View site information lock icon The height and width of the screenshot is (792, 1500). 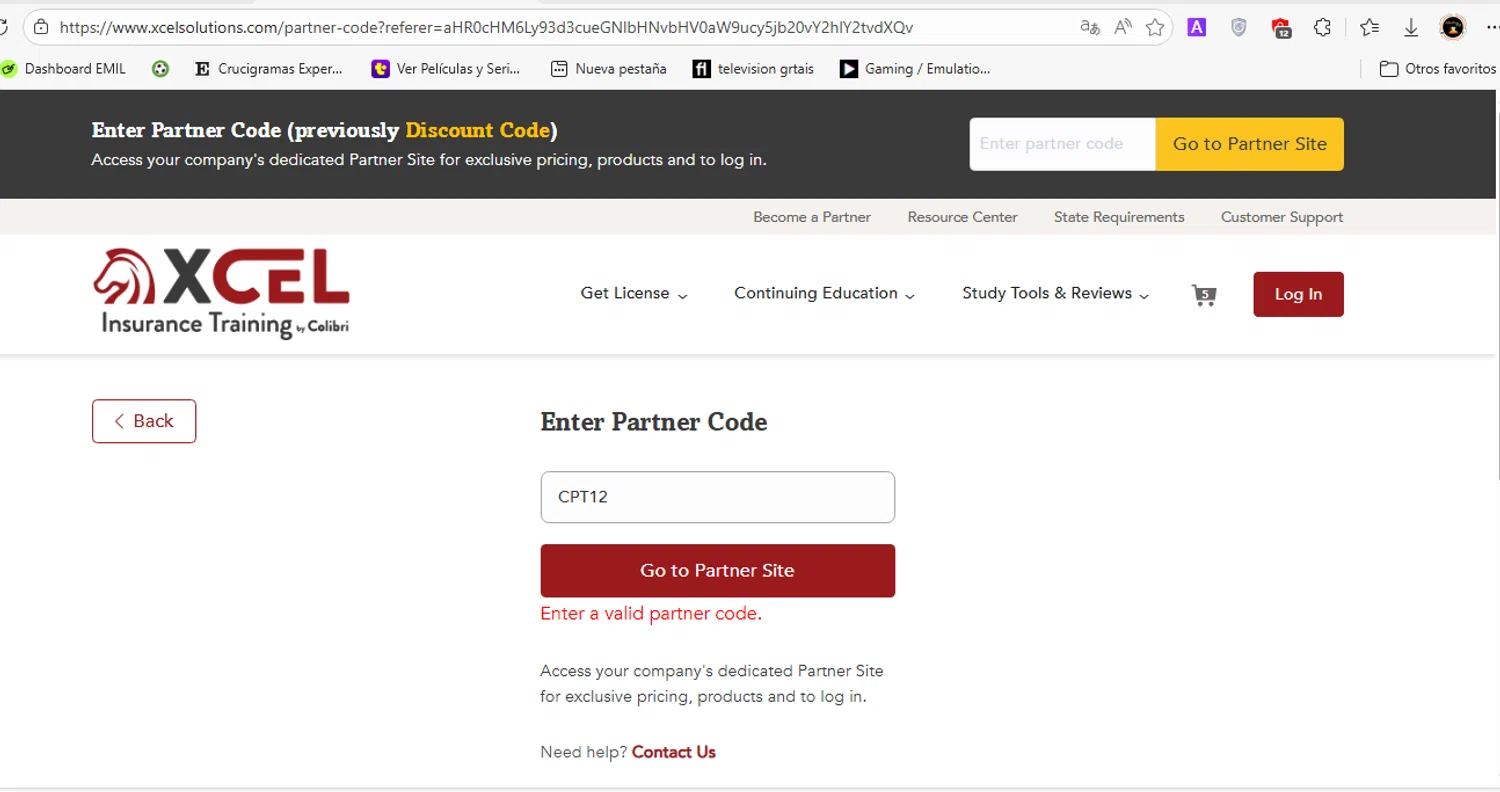coord(41,28)
